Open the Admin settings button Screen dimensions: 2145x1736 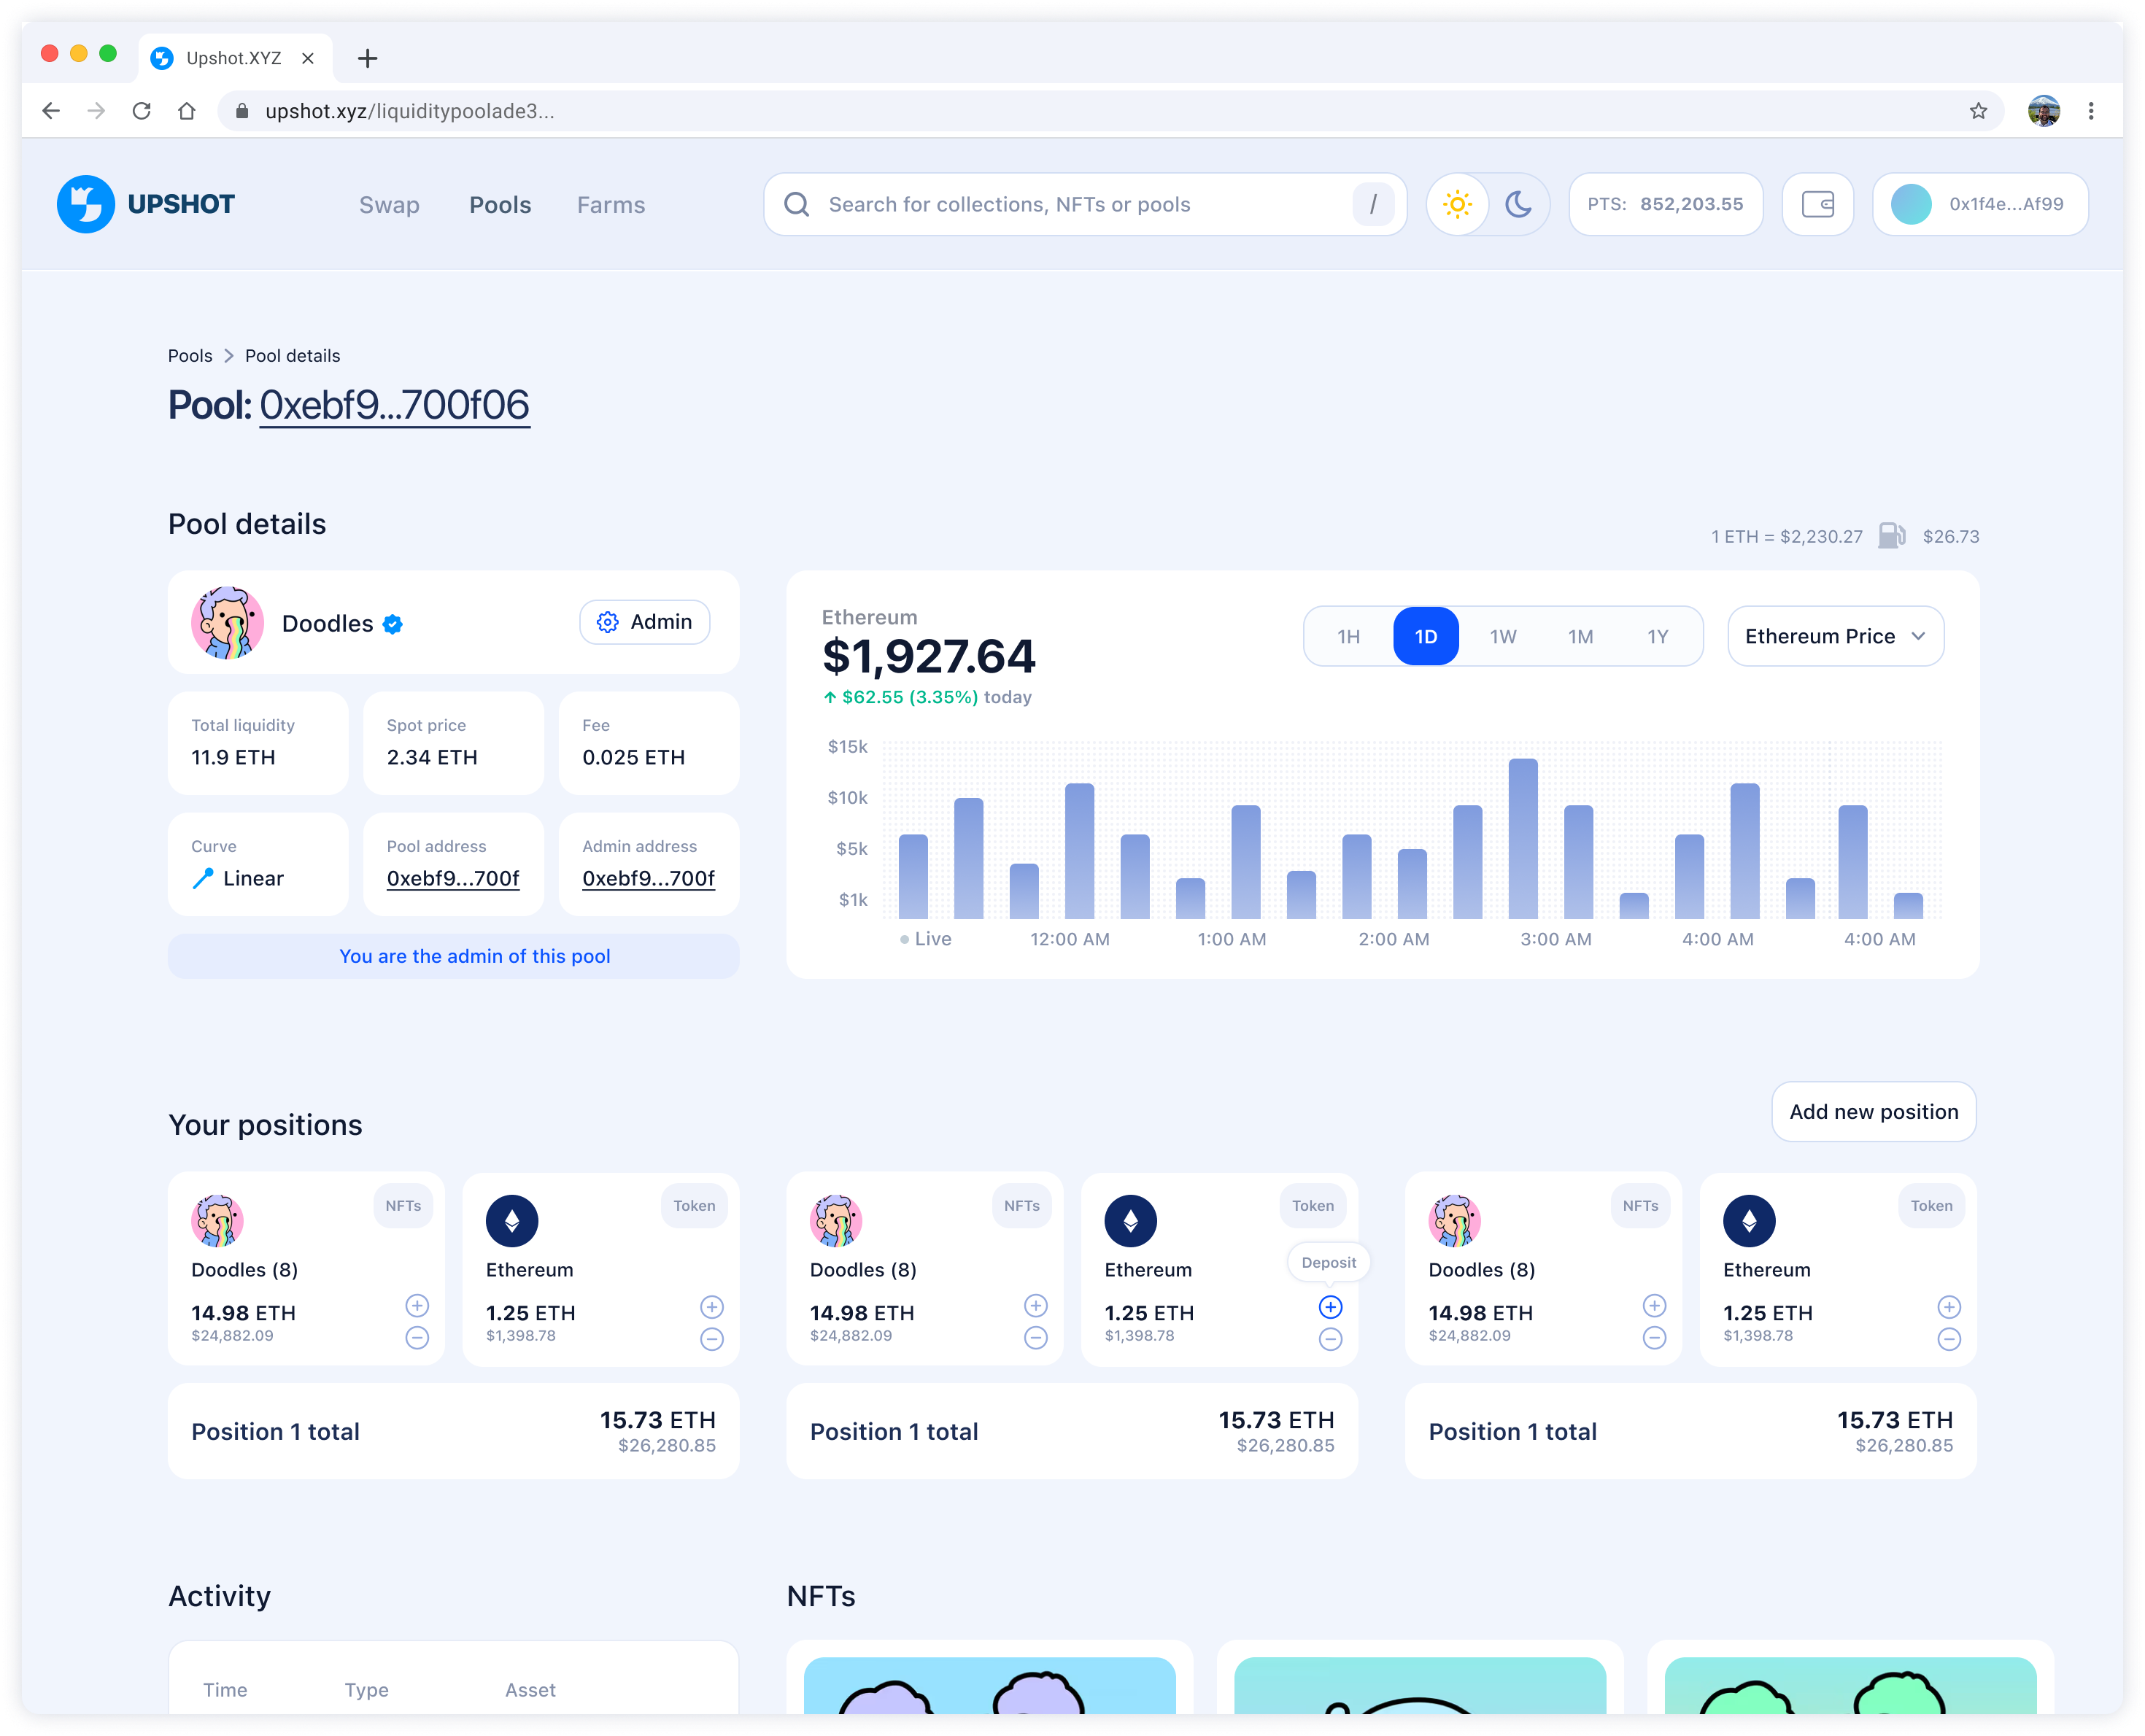tap(645, 622)
